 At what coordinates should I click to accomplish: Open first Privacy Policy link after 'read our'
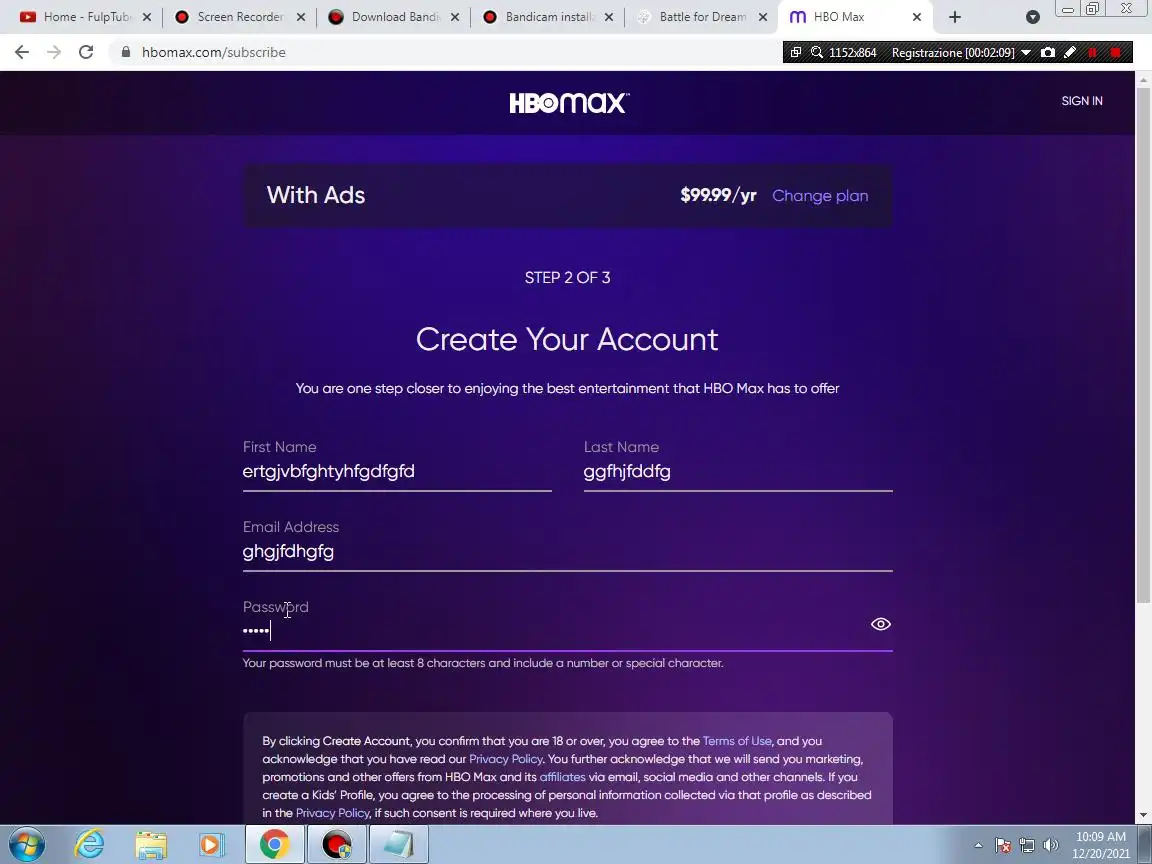tap(505, 759)
